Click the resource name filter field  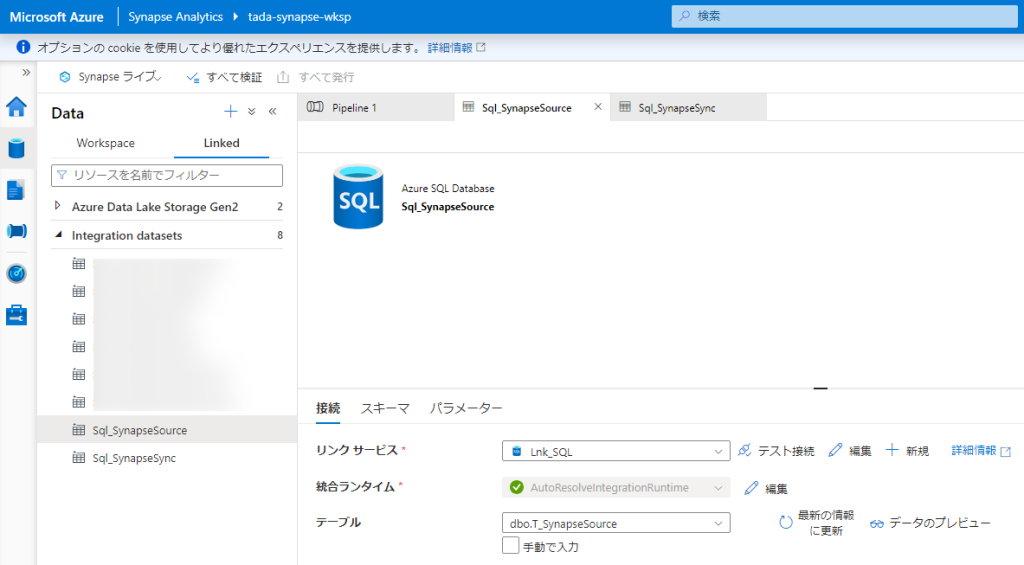coord(167,175)
